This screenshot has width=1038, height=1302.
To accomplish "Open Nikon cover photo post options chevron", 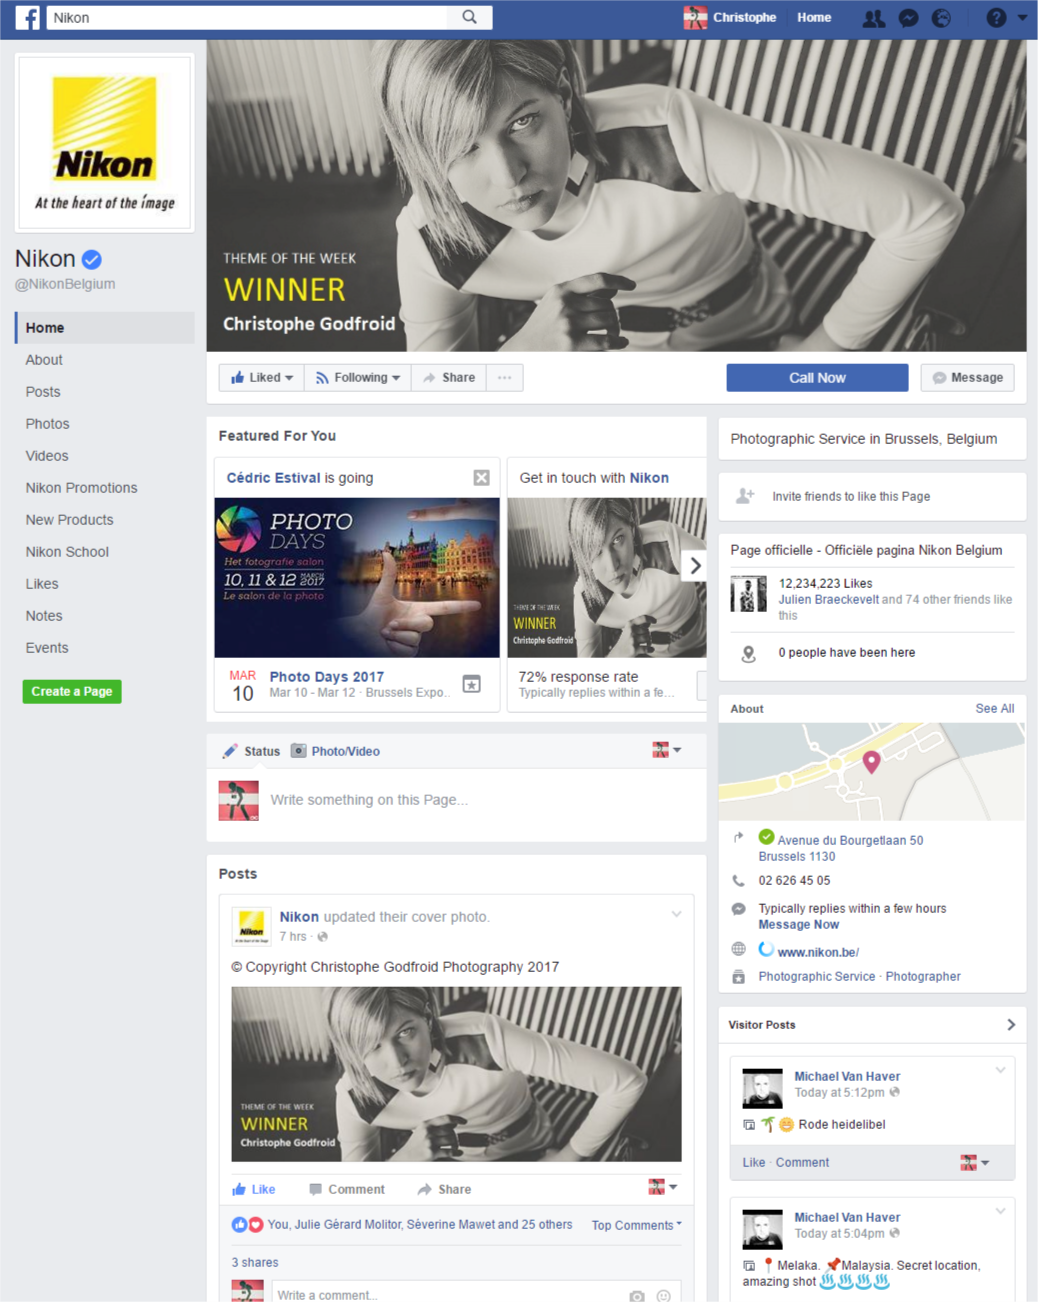I will pyautogui.click(x=677, y=914).
